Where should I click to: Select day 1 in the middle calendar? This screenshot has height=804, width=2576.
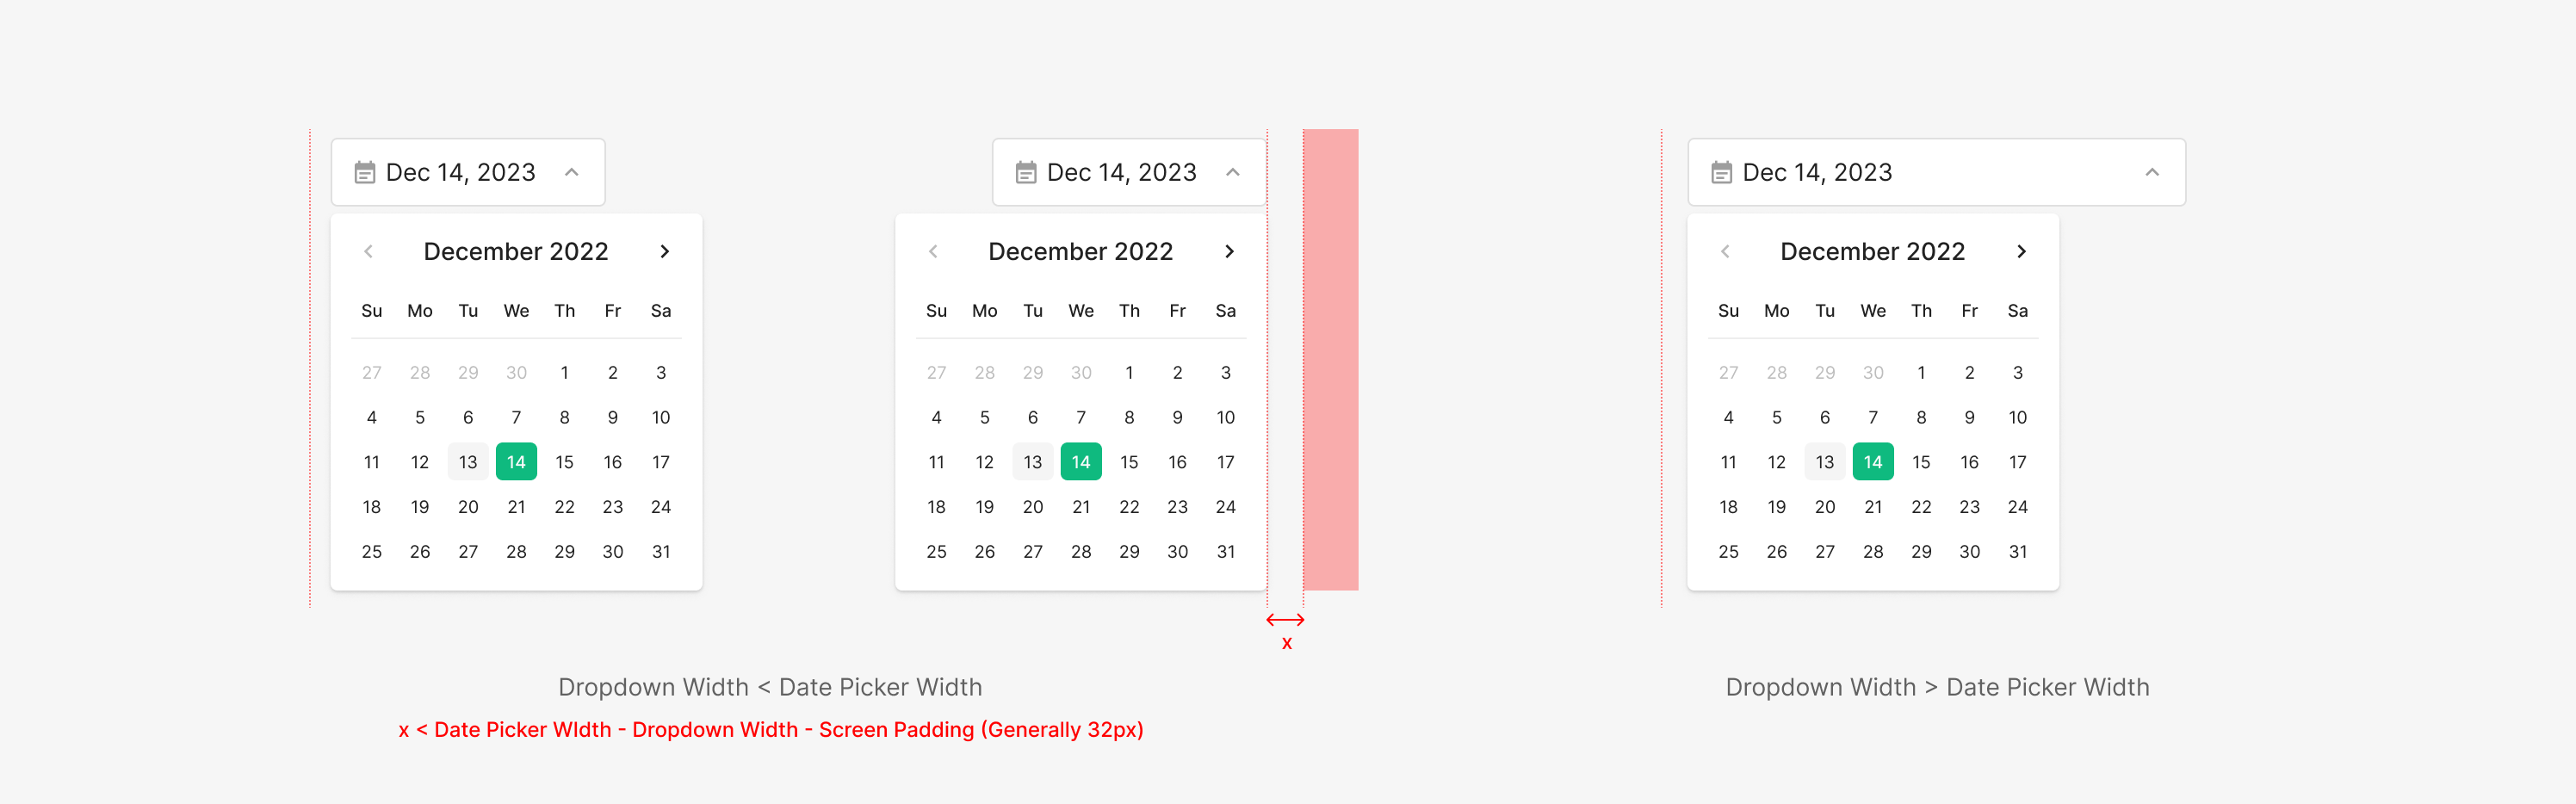pyautogui.click(x=1129, y=373)
